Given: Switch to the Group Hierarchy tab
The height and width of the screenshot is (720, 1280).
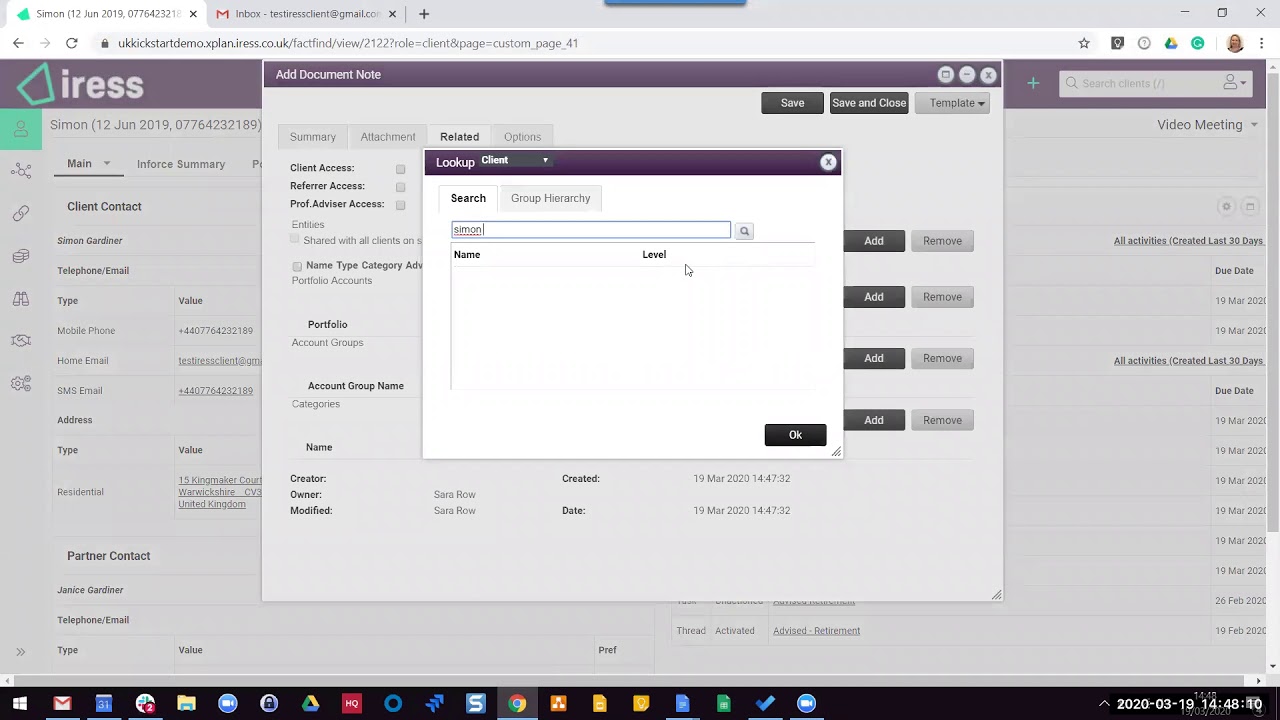Looking at the screenshot, I should [x=551, y=198].
